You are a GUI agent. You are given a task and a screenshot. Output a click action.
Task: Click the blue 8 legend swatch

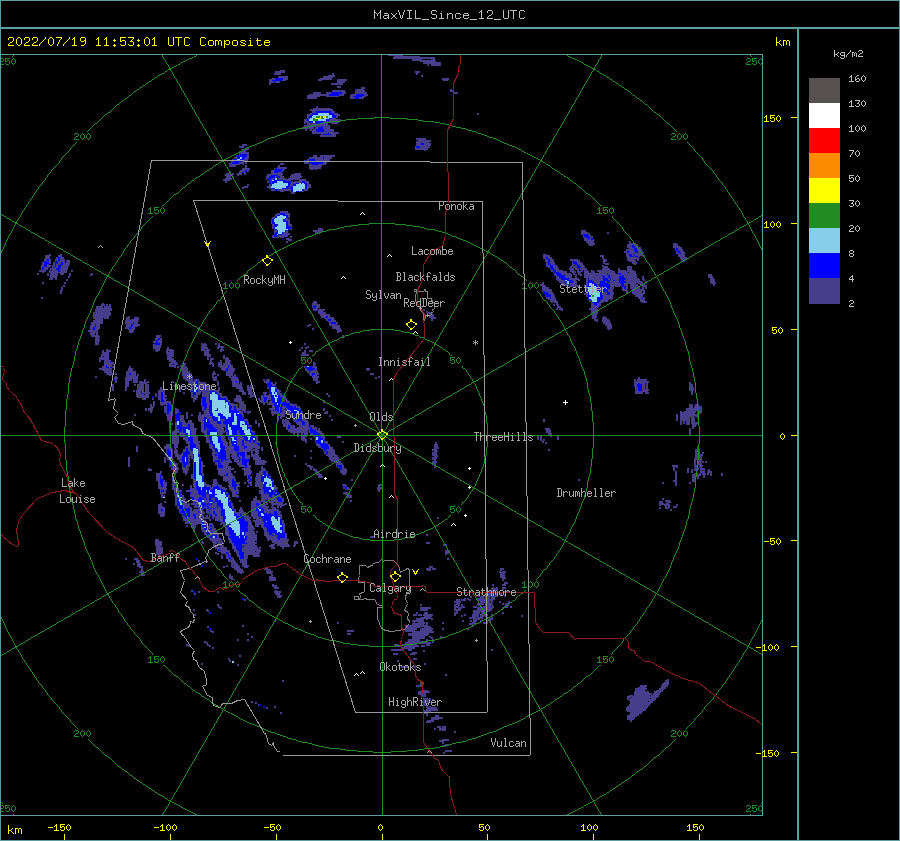click(824, 265)
